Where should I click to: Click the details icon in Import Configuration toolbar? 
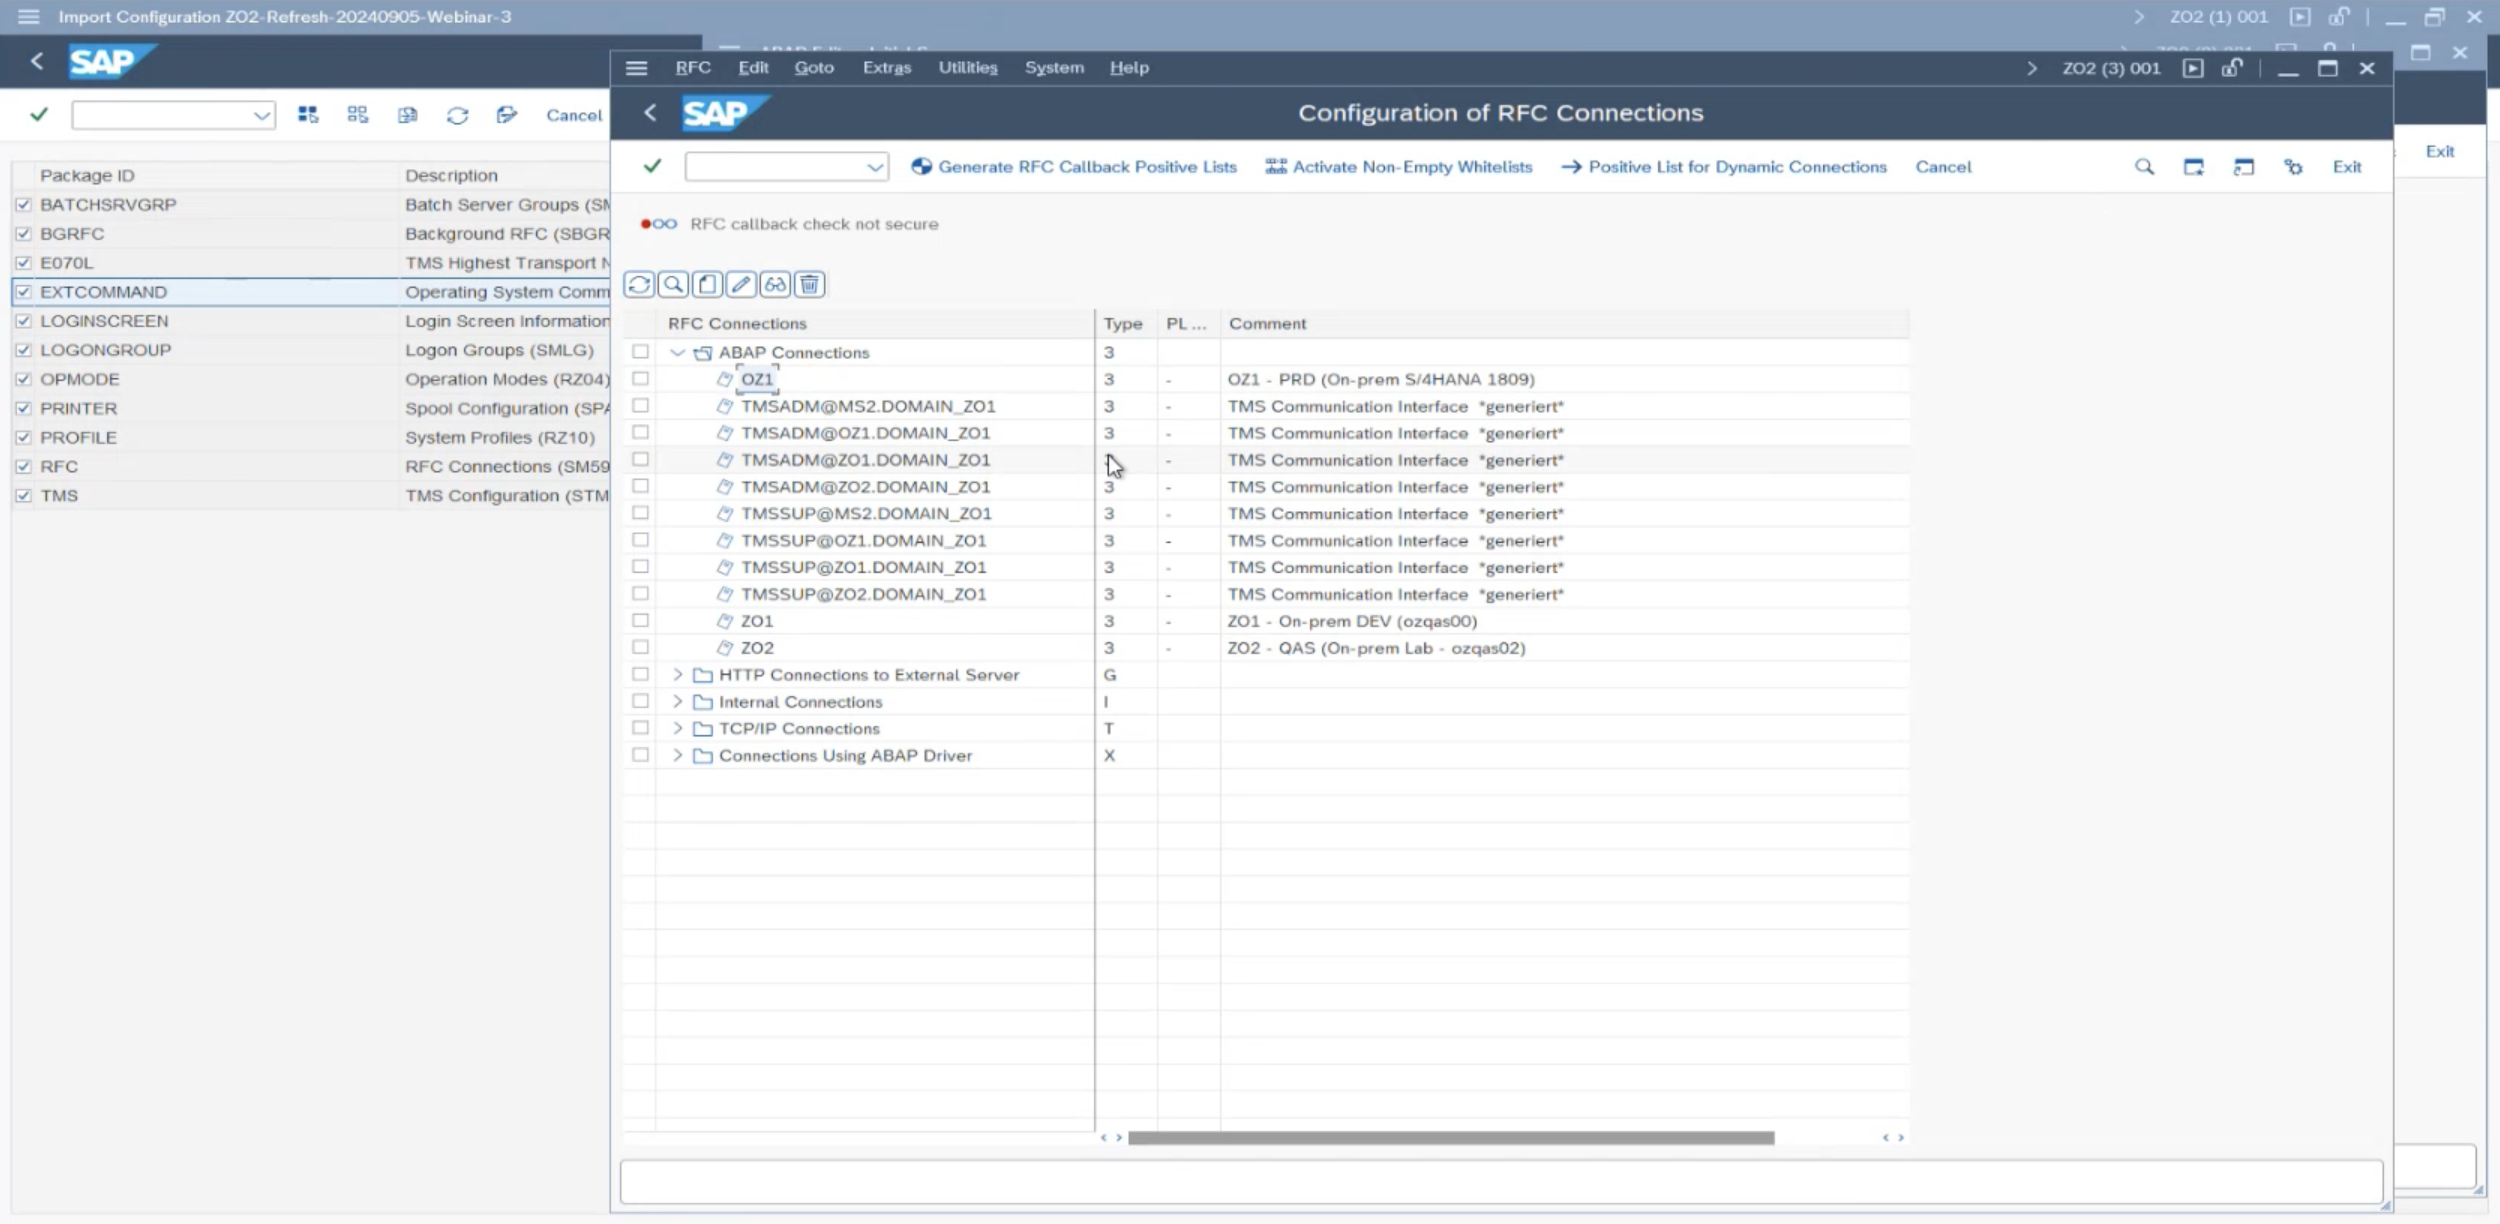coord(407,115)
